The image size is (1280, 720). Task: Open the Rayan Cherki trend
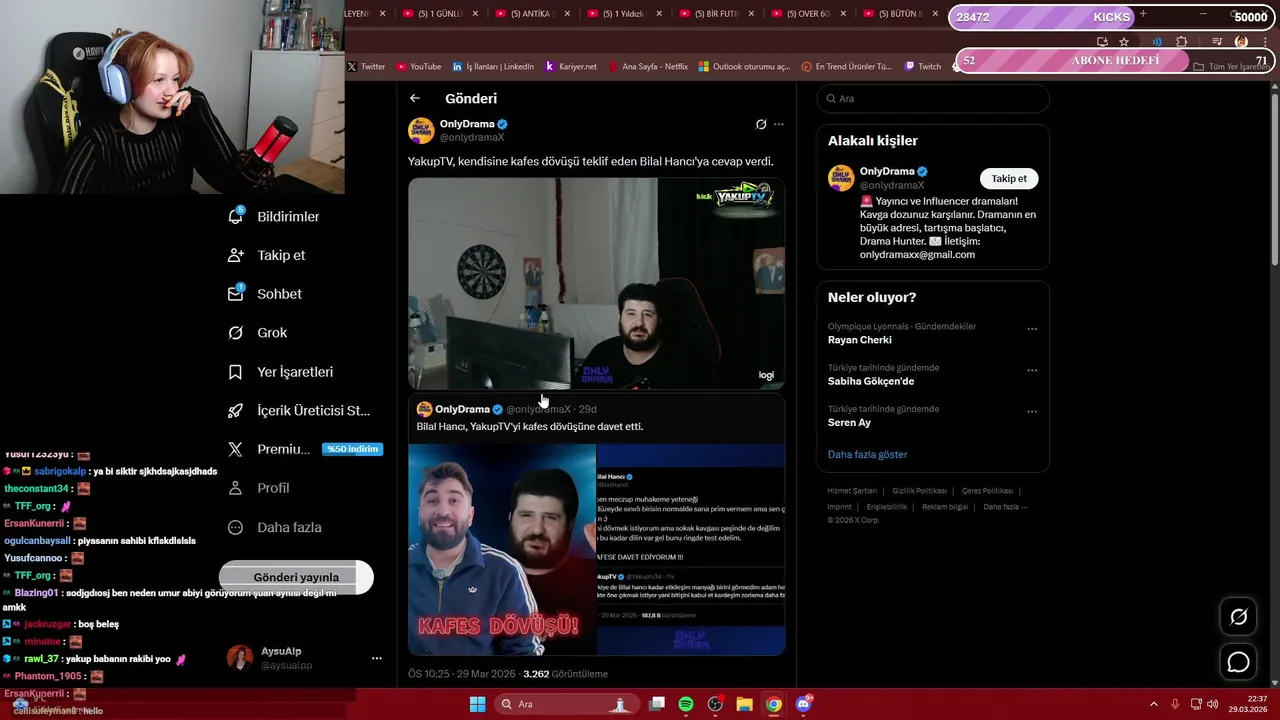point(860,340)
